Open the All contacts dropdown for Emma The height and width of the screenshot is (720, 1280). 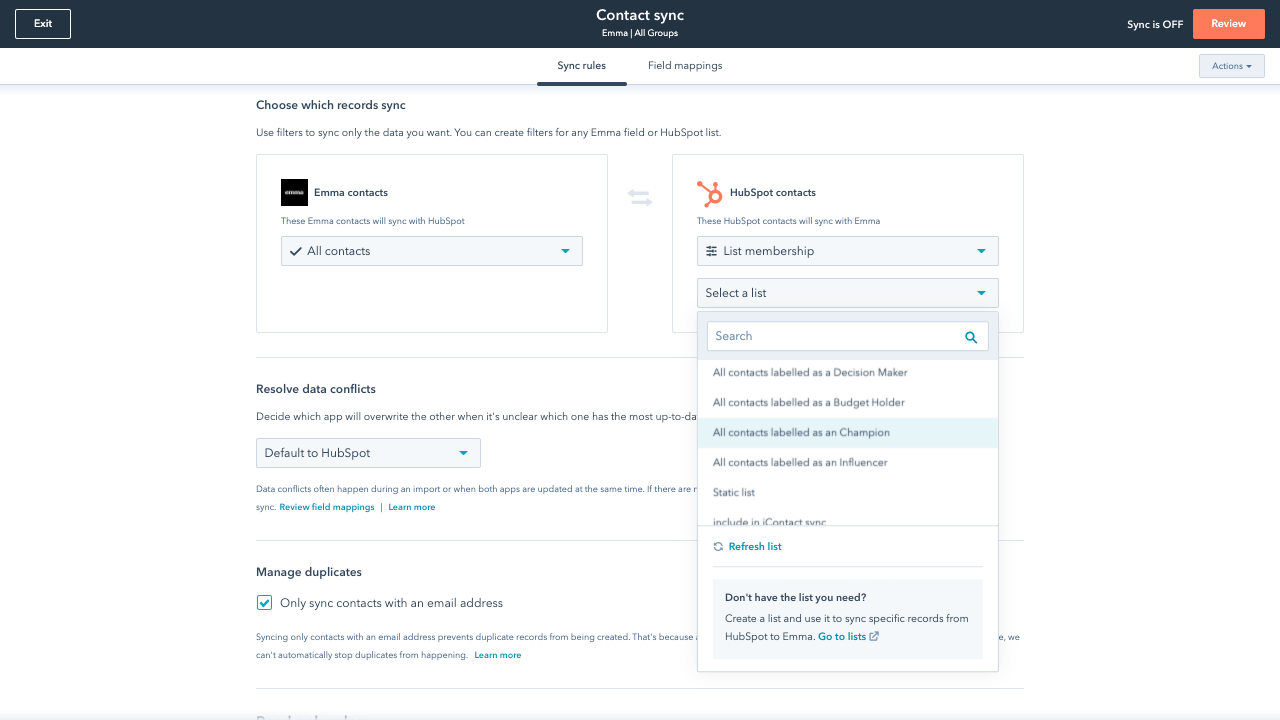tap(431, 251)
